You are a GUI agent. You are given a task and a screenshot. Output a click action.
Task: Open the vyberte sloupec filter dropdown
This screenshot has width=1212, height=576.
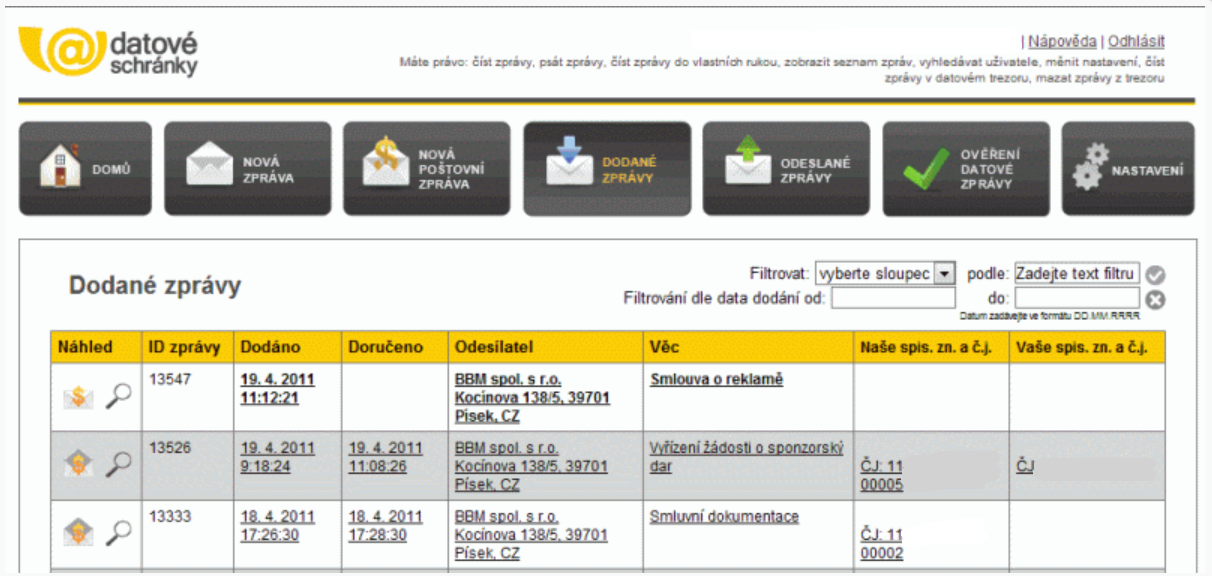click(x=886, y=274)
